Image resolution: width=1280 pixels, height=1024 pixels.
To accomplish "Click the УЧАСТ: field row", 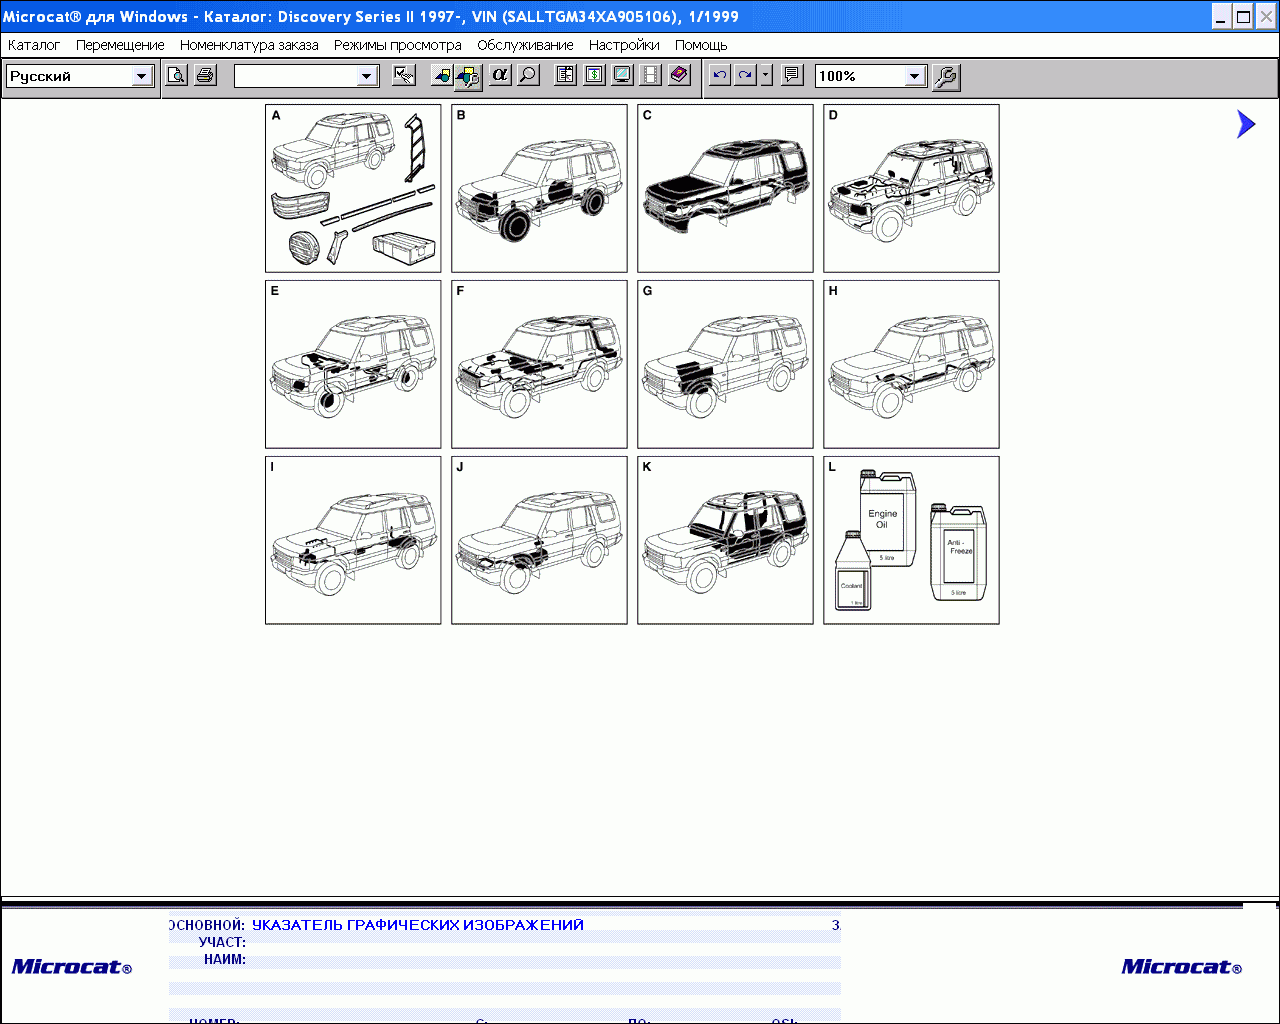I will coord(505,942).
